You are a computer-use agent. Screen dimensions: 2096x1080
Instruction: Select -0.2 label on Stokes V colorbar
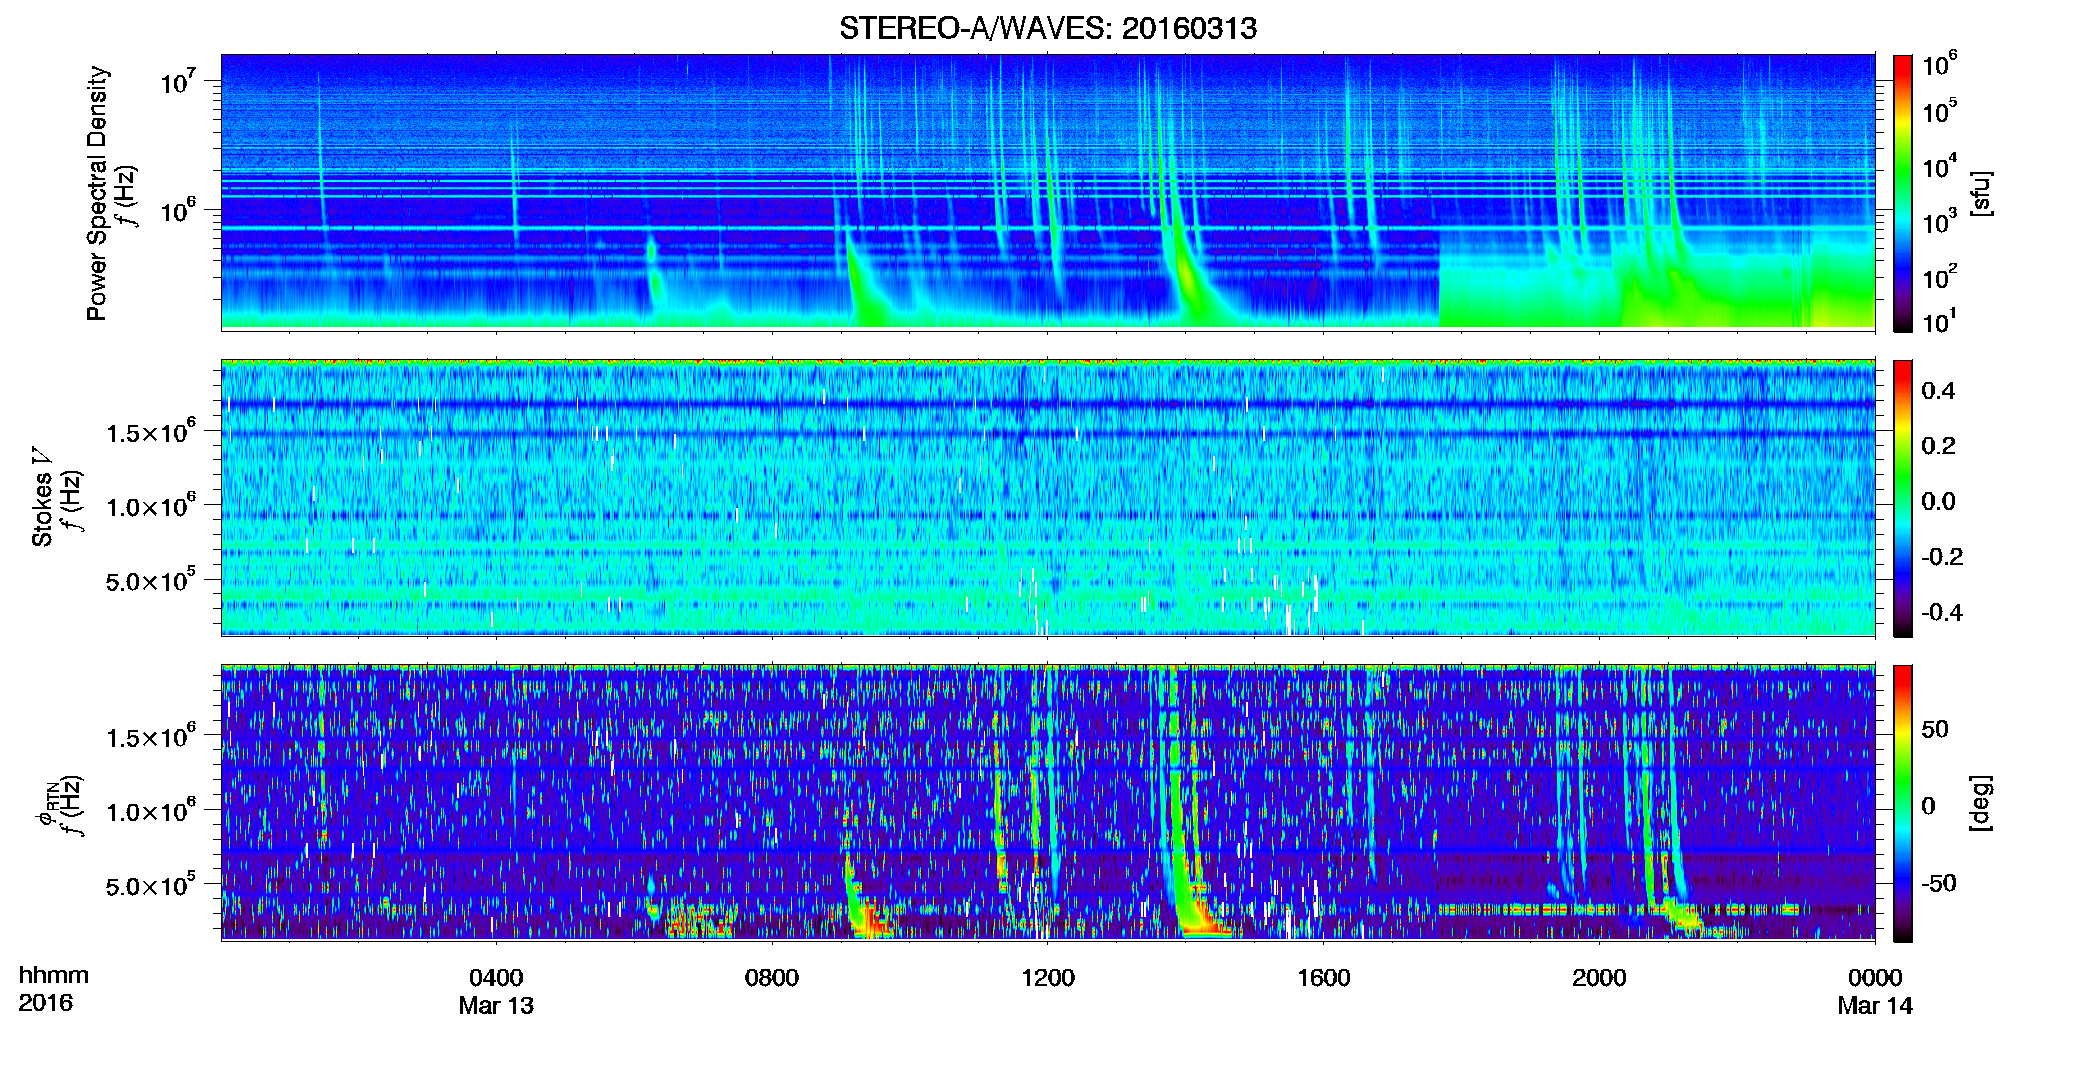pos(1942,556)
